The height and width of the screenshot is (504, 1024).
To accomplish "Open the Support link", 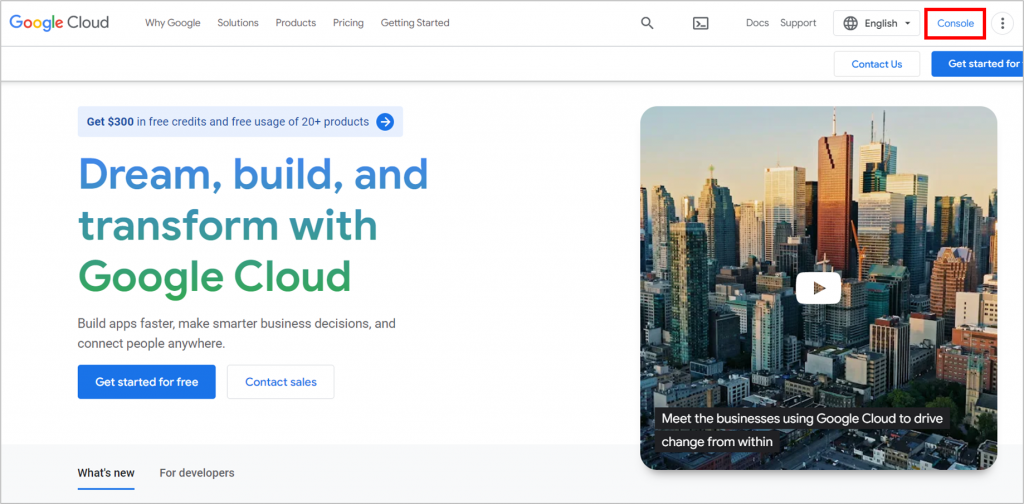I will (x=798, y=23).
